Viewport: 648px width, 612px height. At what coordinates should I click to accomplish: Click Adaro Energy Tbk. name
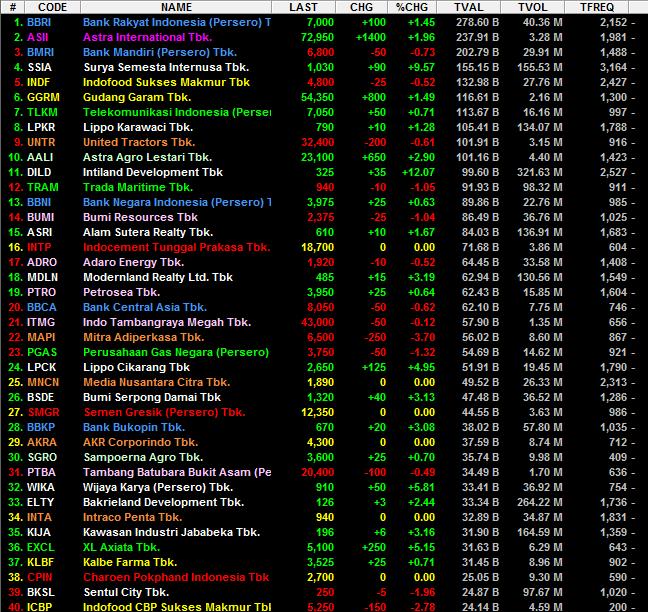pos(133,262)
